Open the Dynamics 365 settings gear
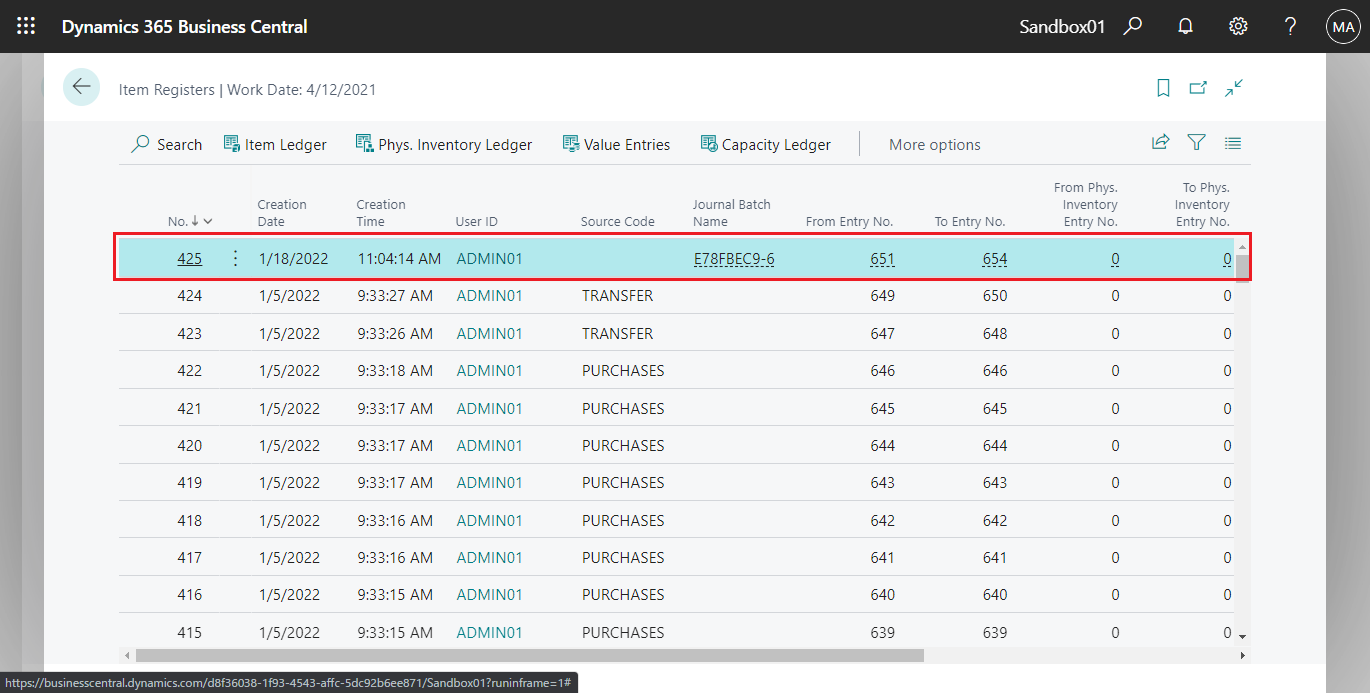The width and height of the screenshot is (1370, 693). 1238,26
